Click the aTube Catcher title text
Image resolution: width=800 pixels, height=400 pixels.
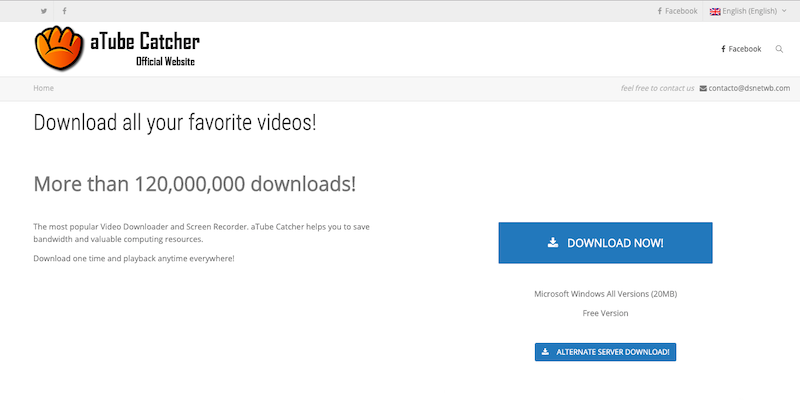pyautogui.click(x=145, y=42)
